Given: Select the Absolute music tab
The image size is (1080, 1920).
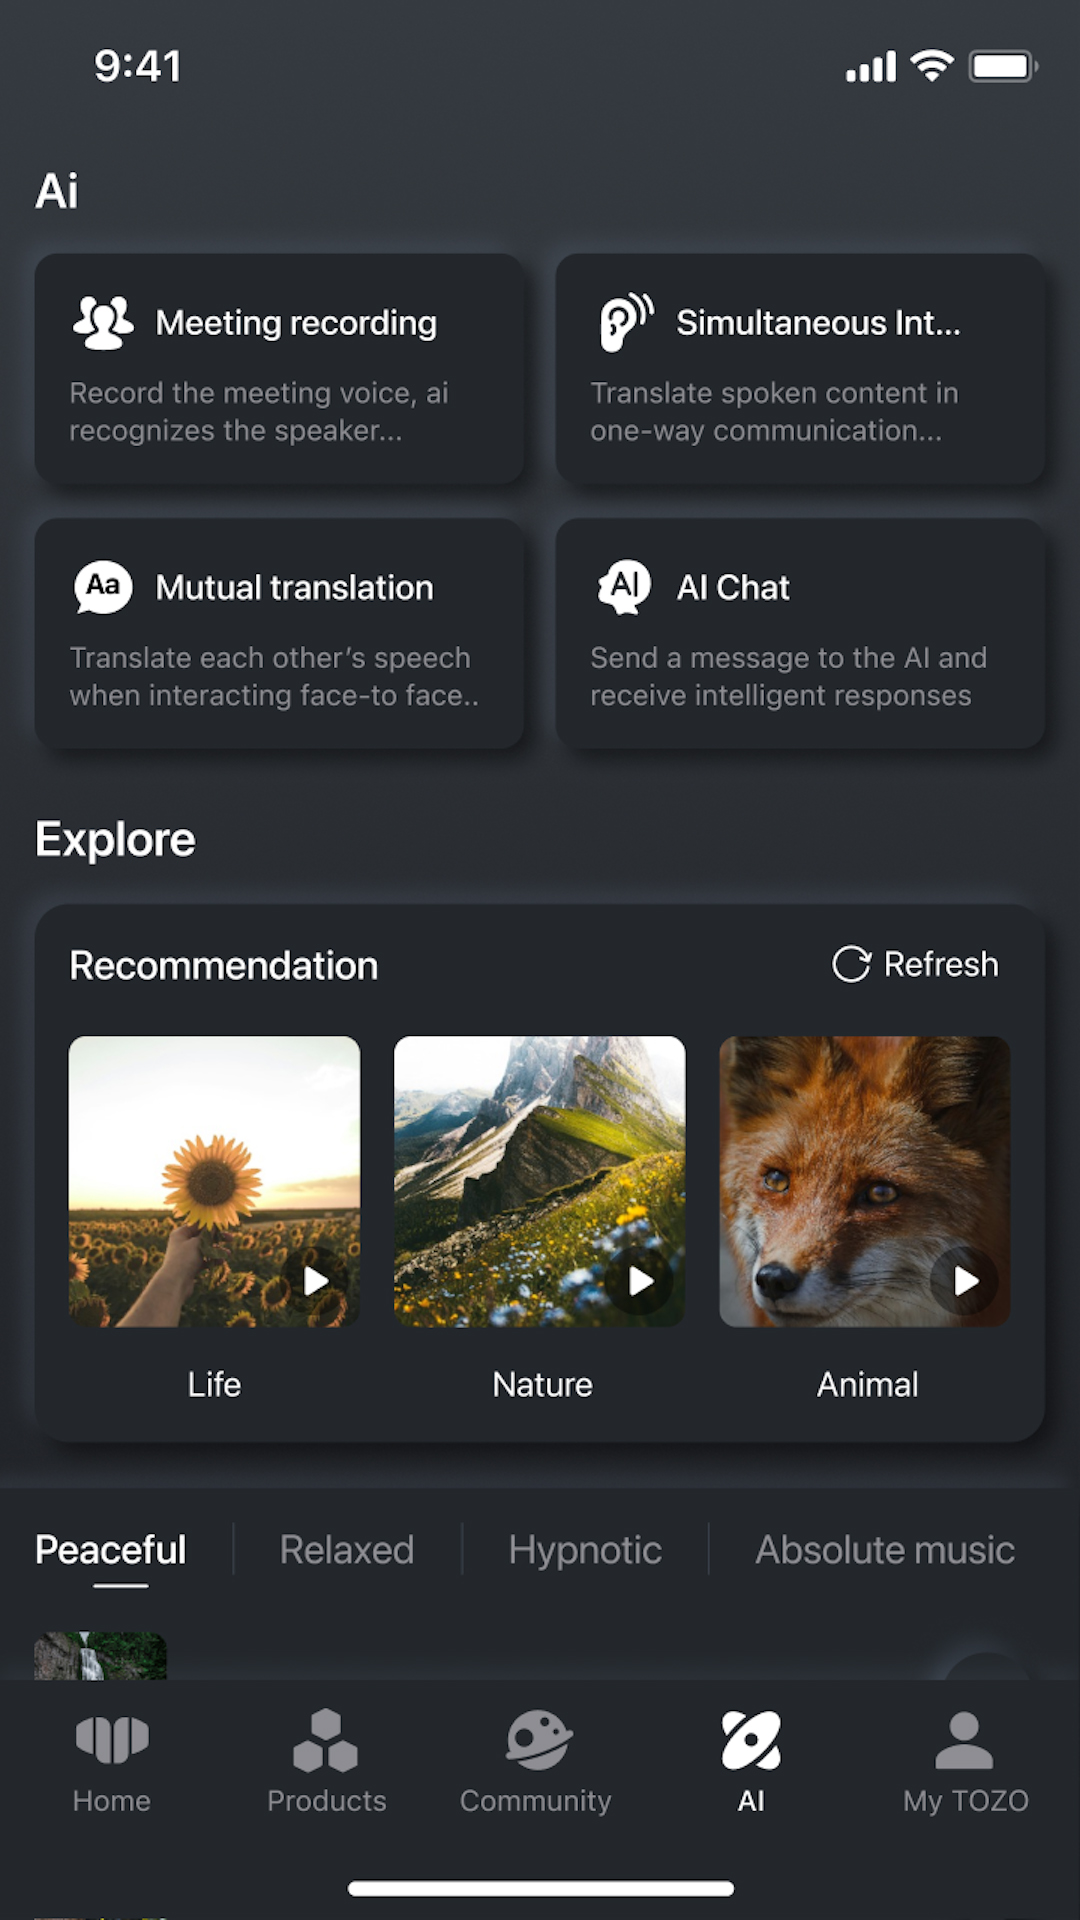Looking at the screenshot, I should (885, 1550).
